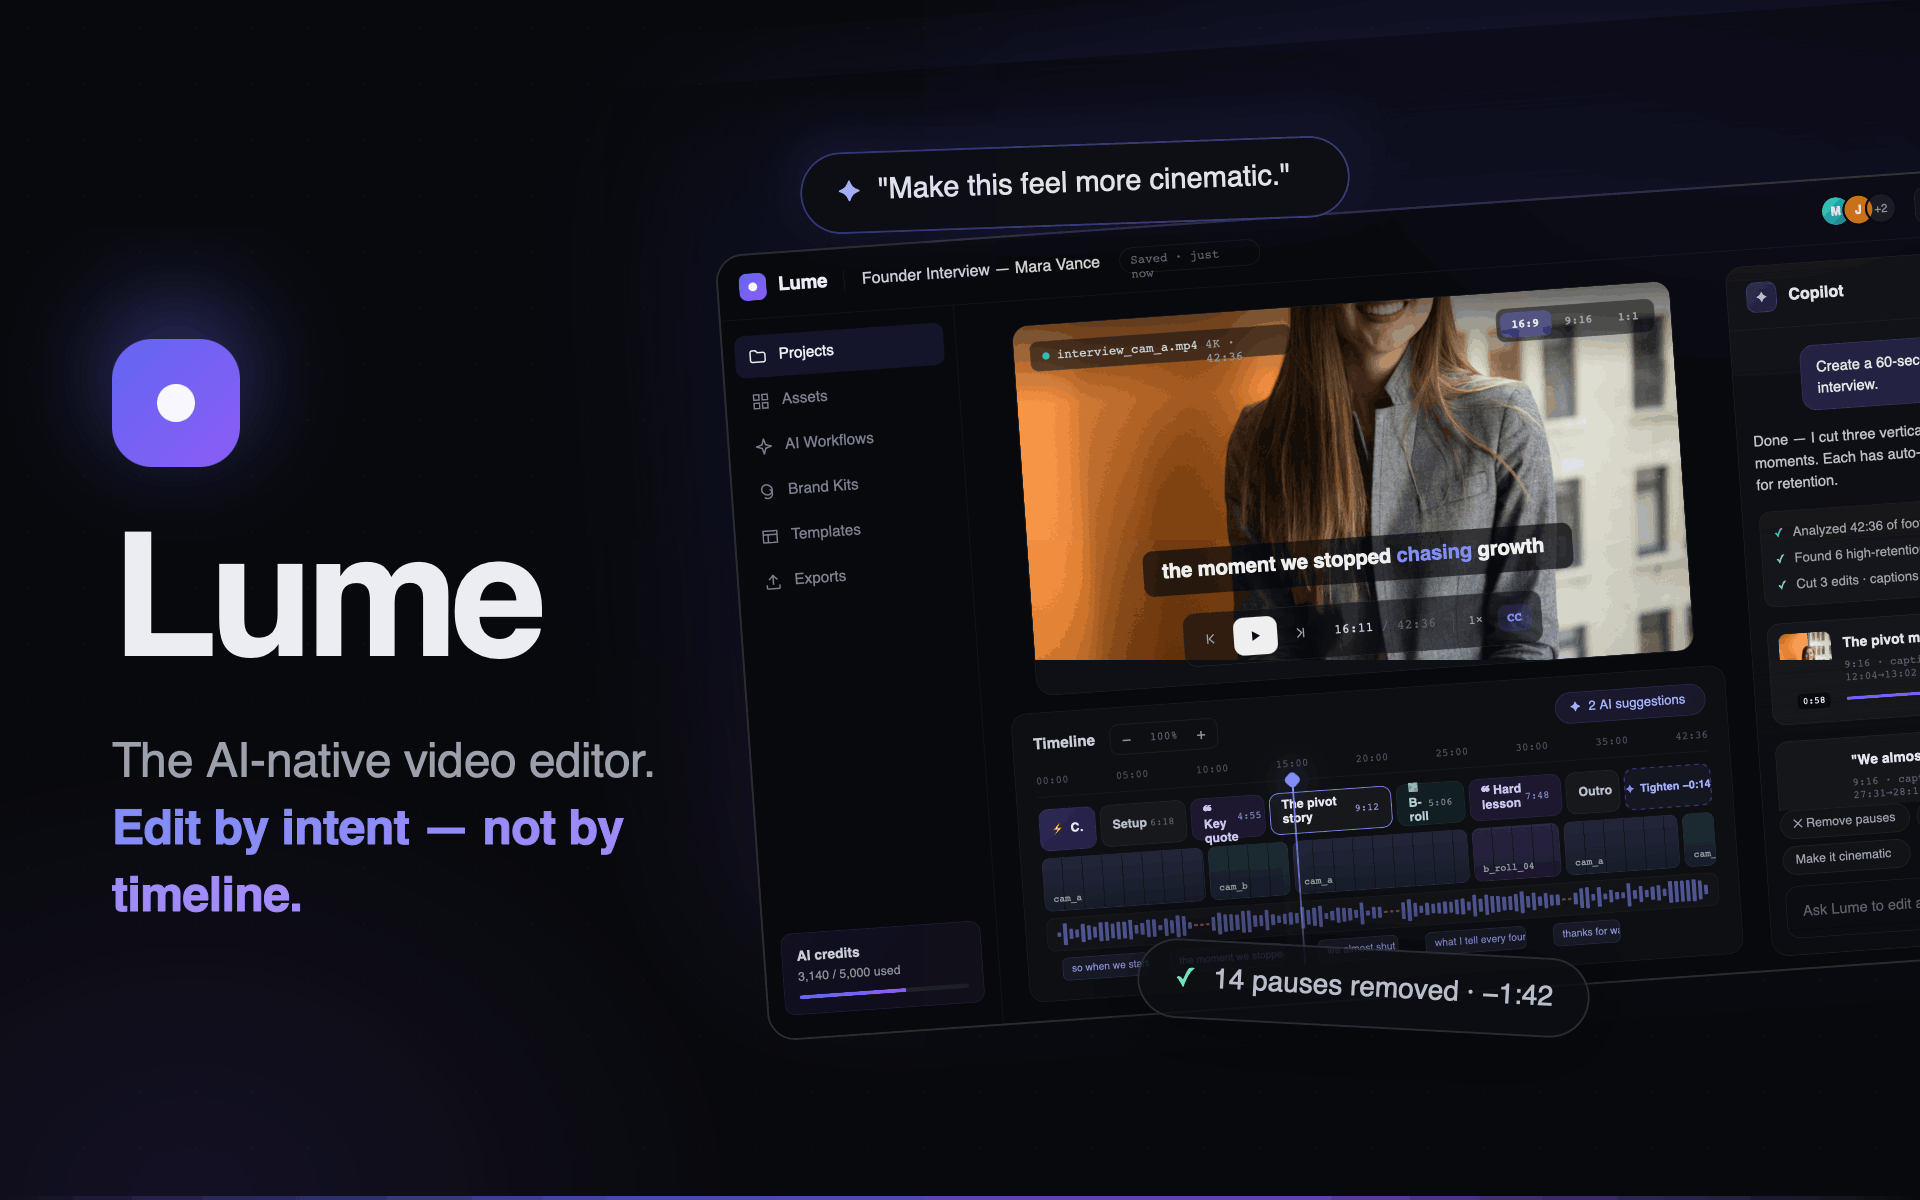Click the Copilot sparkle icon
The image size is (1920, 1200).
pos(1761,297)
